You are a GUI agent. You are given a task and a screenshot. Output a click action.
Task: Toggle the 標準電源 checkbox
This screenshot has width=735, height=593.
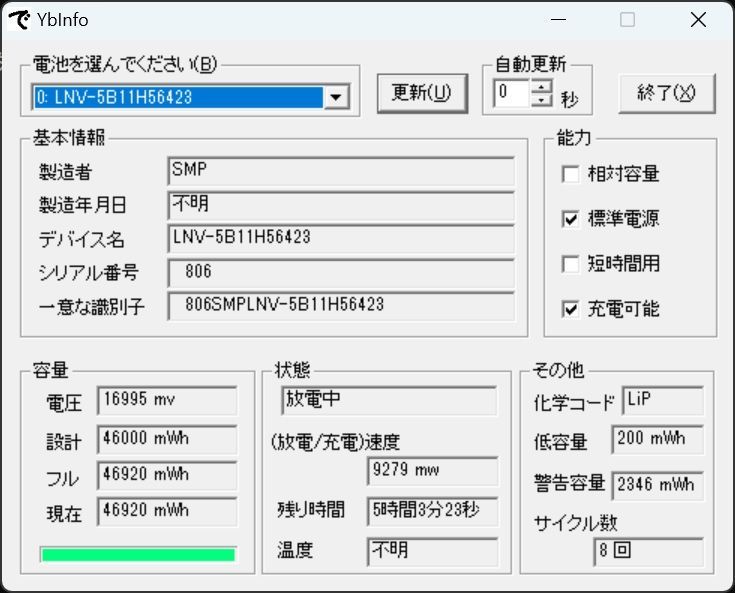click(x=570, y=219)
